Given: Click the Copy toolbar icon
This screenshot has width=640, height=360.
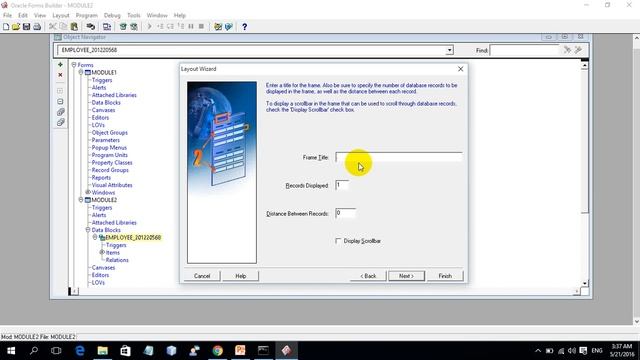Looking at the screenshot, I should 63,27.
